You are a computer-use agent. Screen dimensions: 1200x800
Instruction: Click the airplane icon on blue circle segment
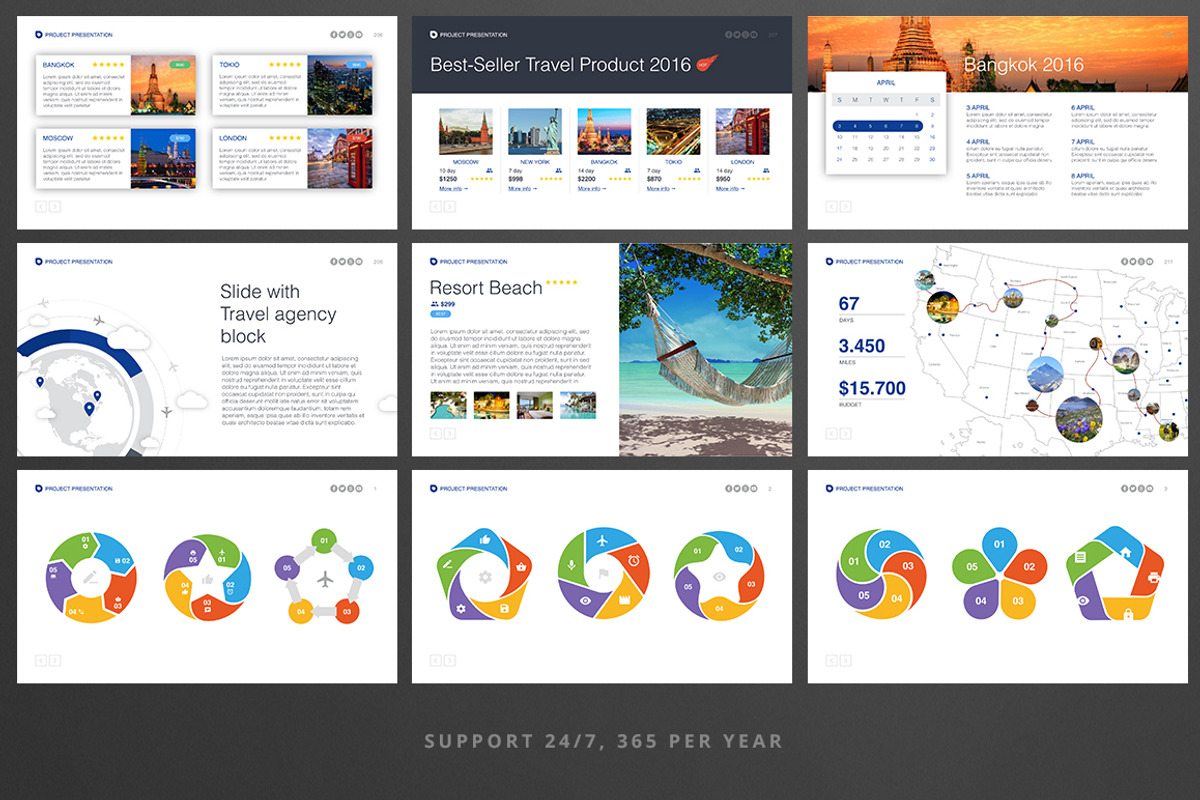(x=603, y=540)
